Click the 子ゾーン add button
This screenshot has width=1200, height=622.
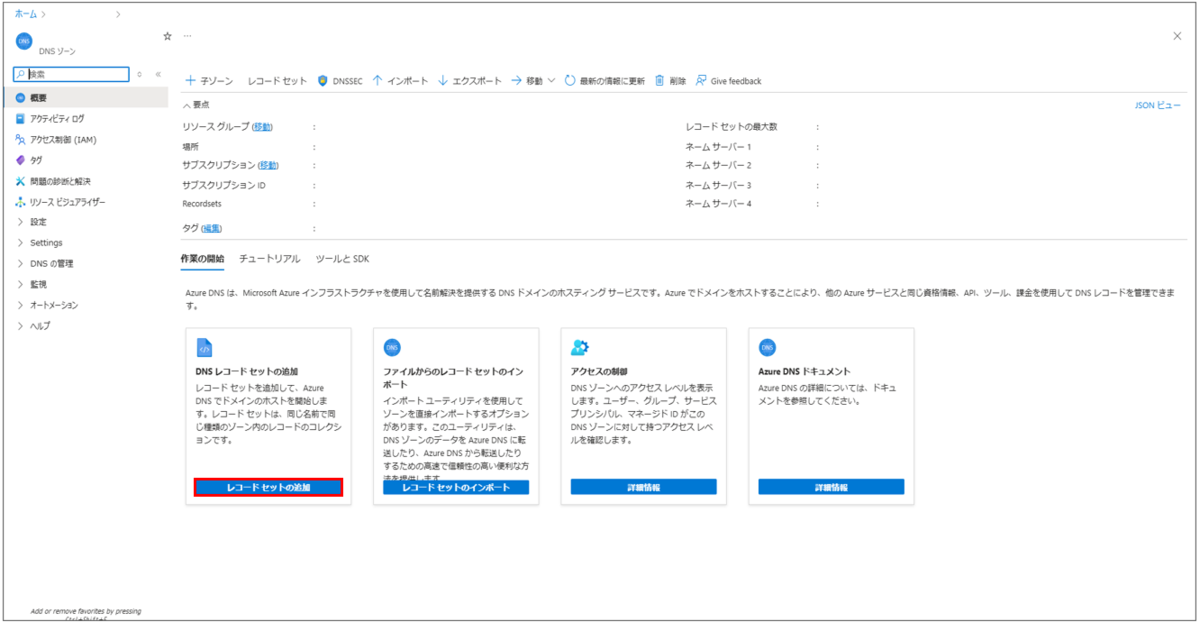coord(209,81)
